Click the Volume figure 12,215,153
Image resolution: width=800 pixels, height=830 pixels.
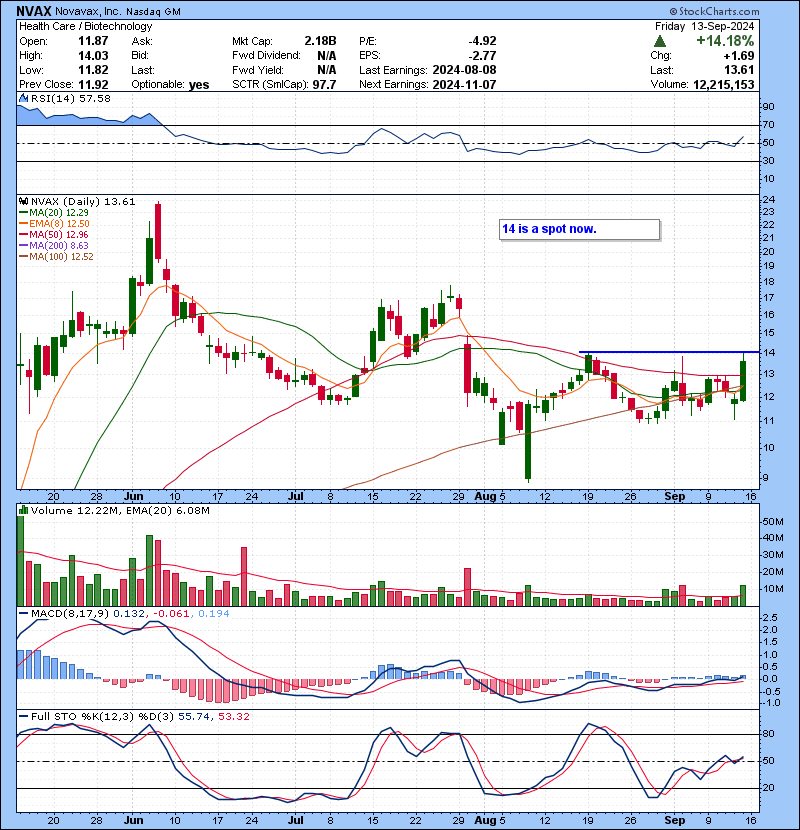pyautogui.click(x=724, y=85)
